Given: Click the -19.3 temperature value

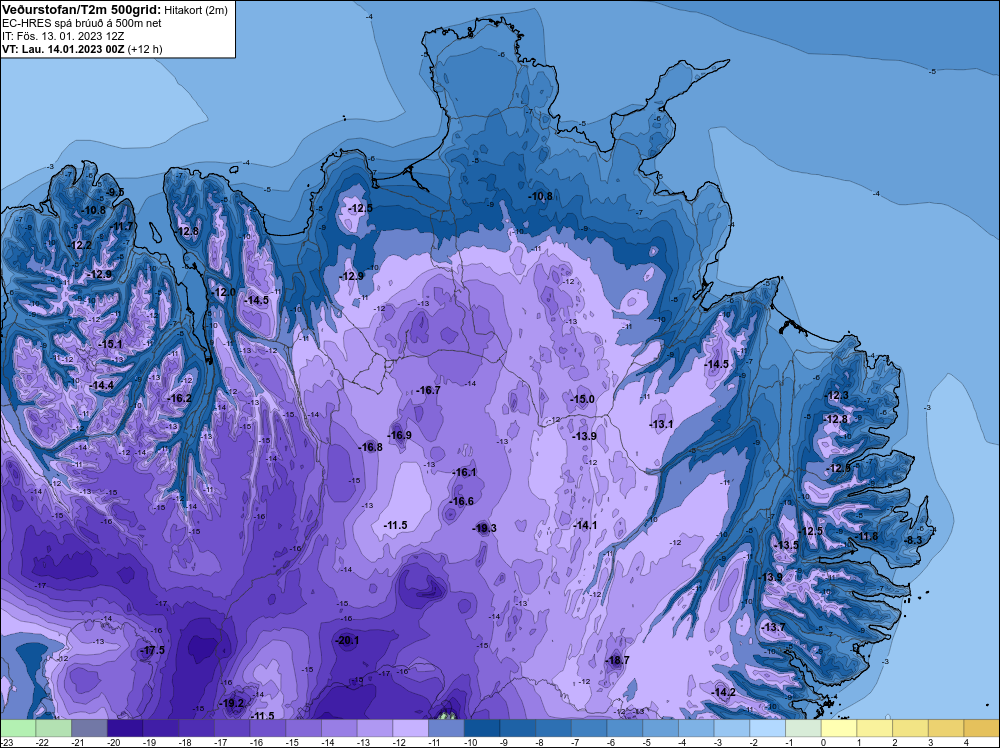Looking at the screenshot, I should (x=484, y=528).
